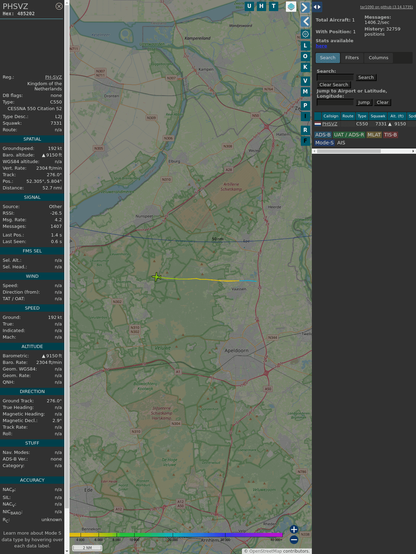Switch to the Search tab
Viewport: 416px width, 554px height.
click(328, 58)
